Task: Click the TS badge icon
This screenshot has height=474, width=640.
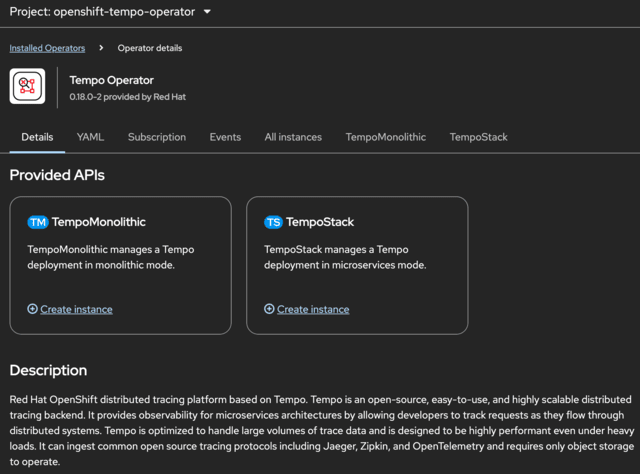Action: 273,222
